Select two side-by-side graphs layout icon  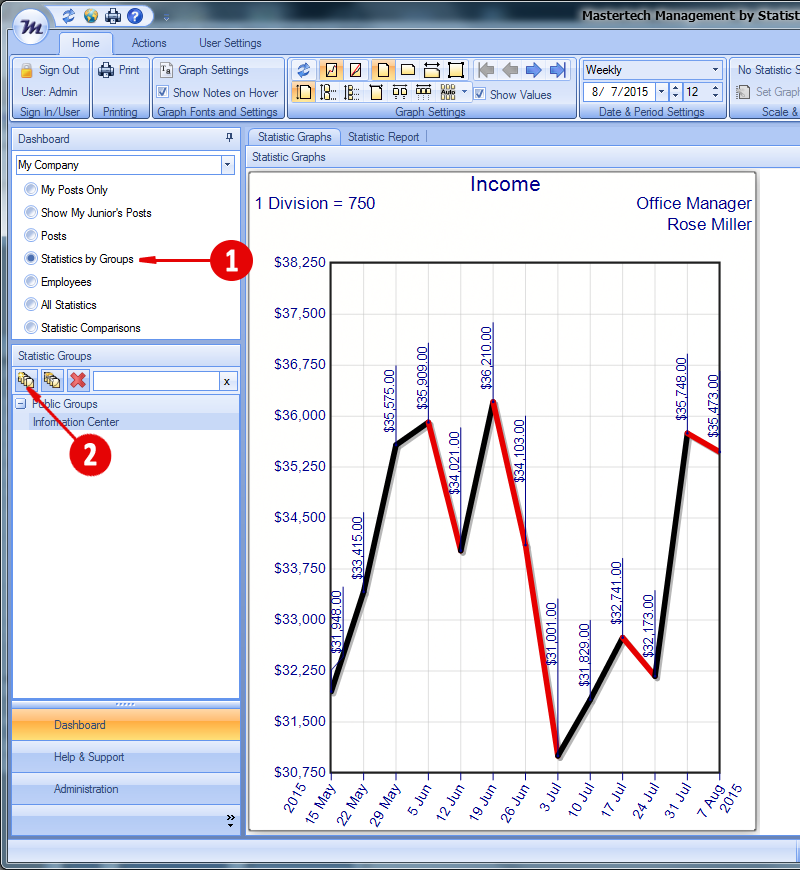399,92
